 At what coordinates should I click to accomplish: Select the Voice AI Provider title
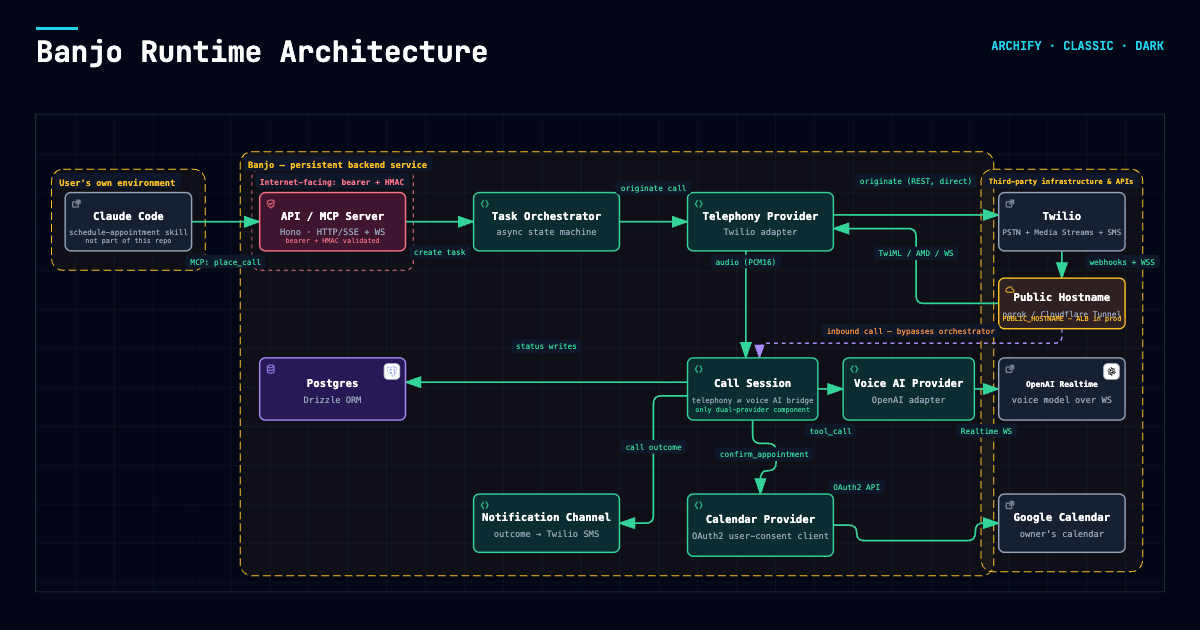pos(908,383)
